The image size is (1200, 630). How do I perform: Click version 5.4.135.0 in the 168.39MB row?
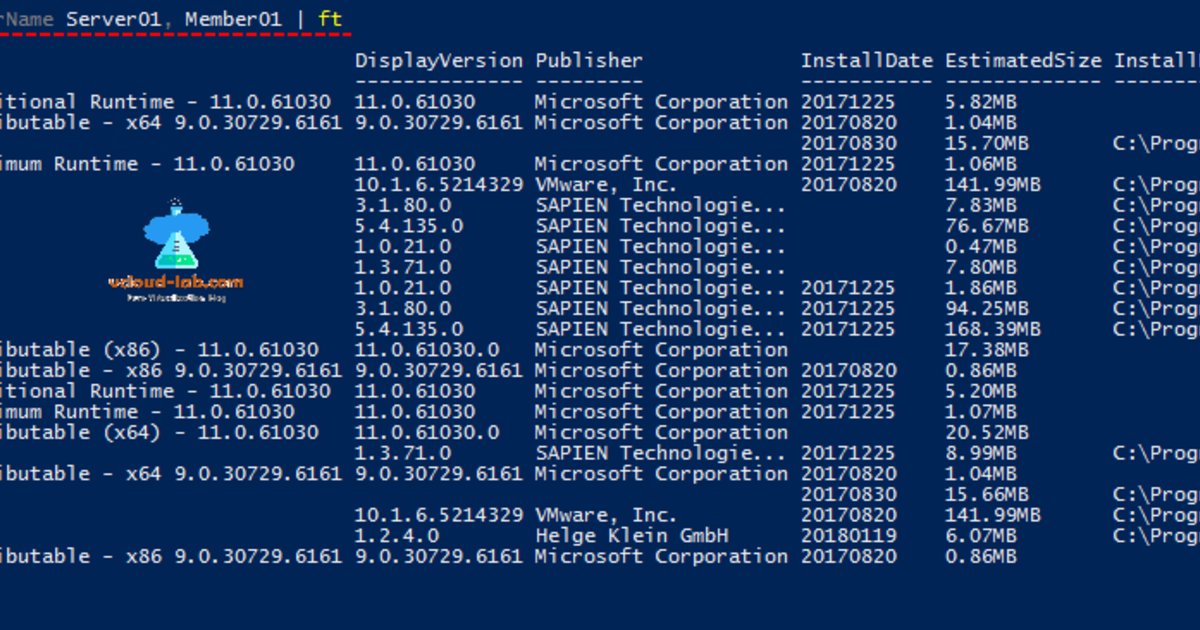tap(409, 329)
